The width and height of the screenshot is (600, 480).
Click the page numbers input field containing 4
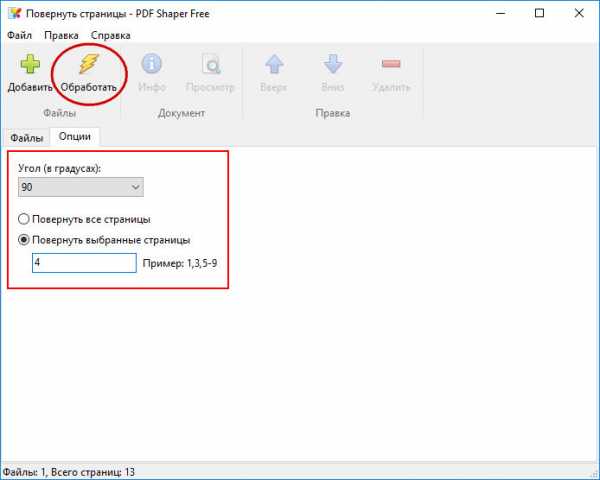tap(84, 263)
